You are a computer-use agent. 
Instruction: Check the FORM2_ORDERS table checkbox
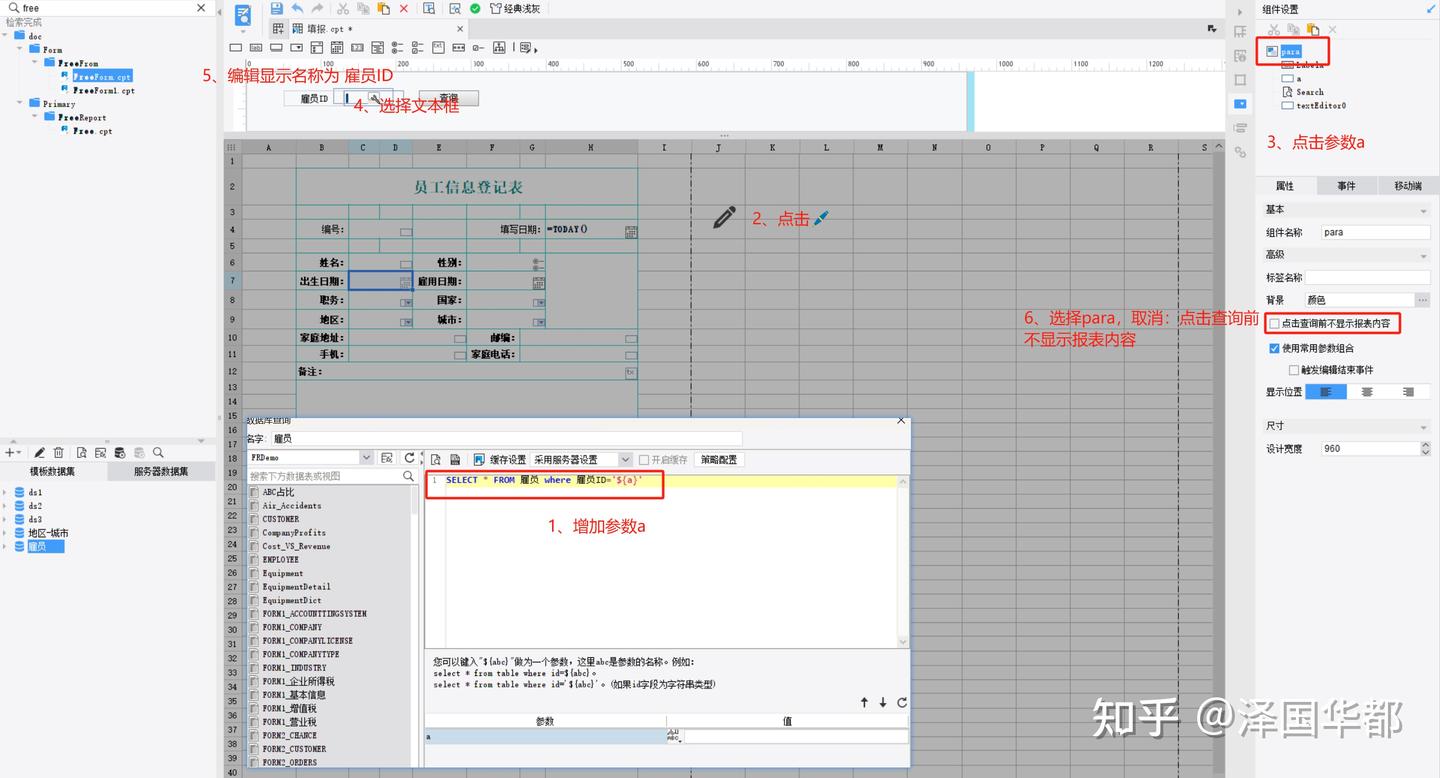[255, 762]
